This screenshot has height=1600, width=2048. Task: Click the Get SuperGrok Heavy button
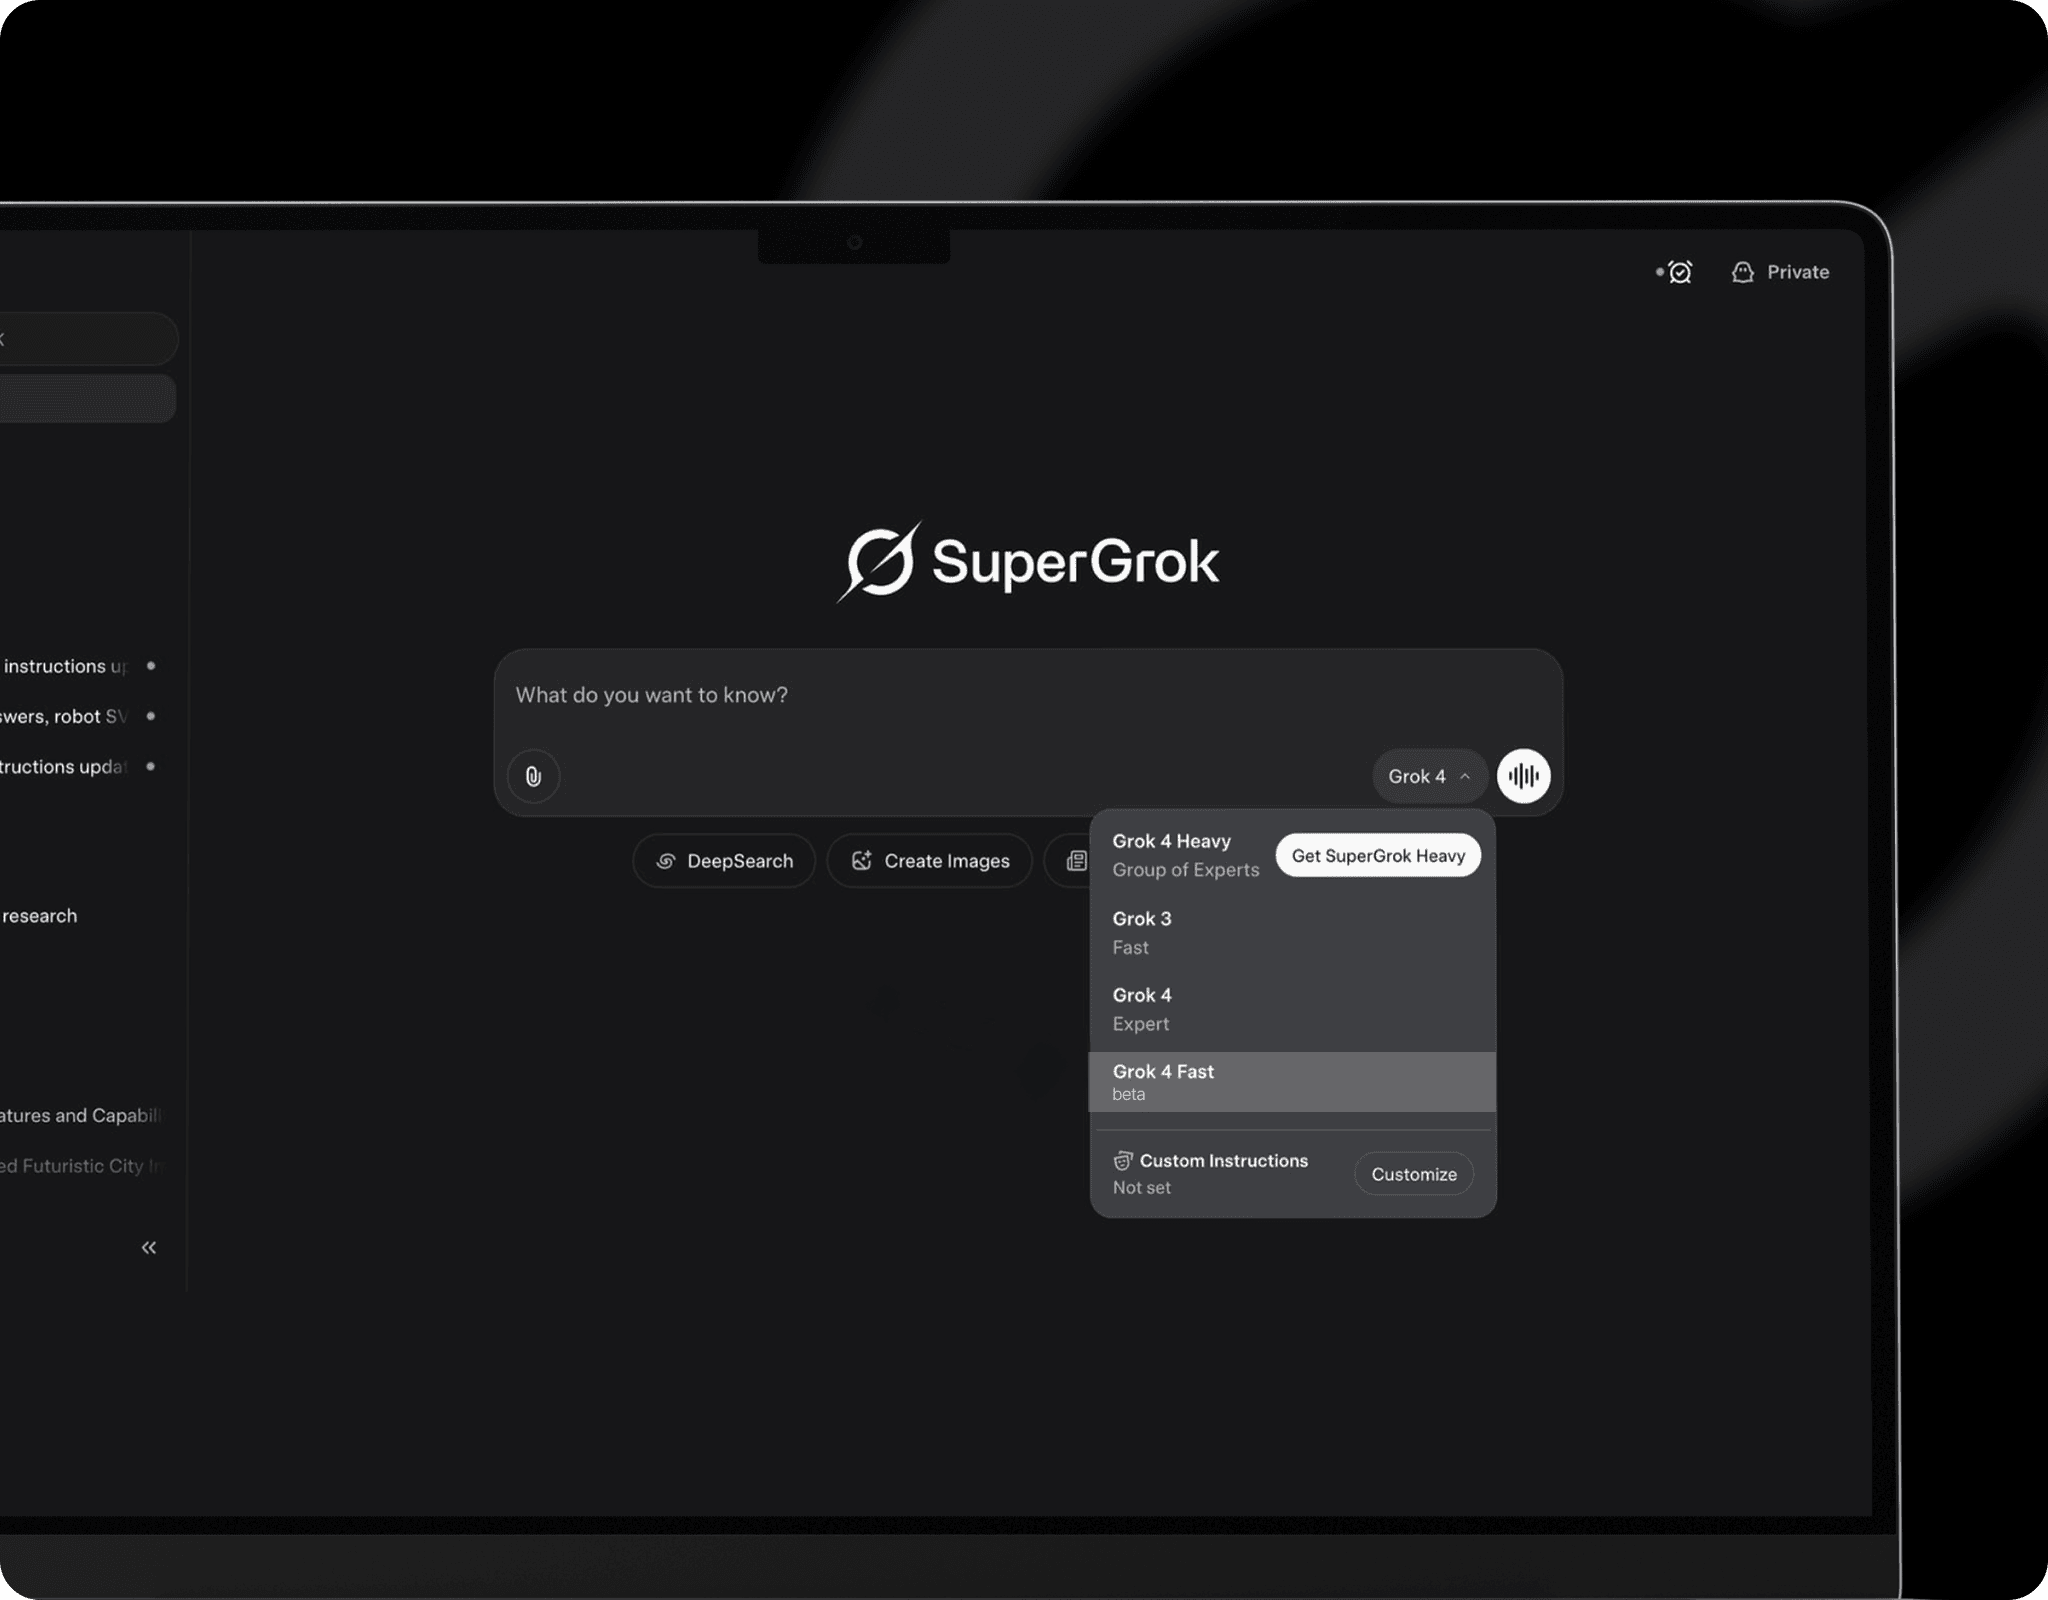click(1377, 856)
